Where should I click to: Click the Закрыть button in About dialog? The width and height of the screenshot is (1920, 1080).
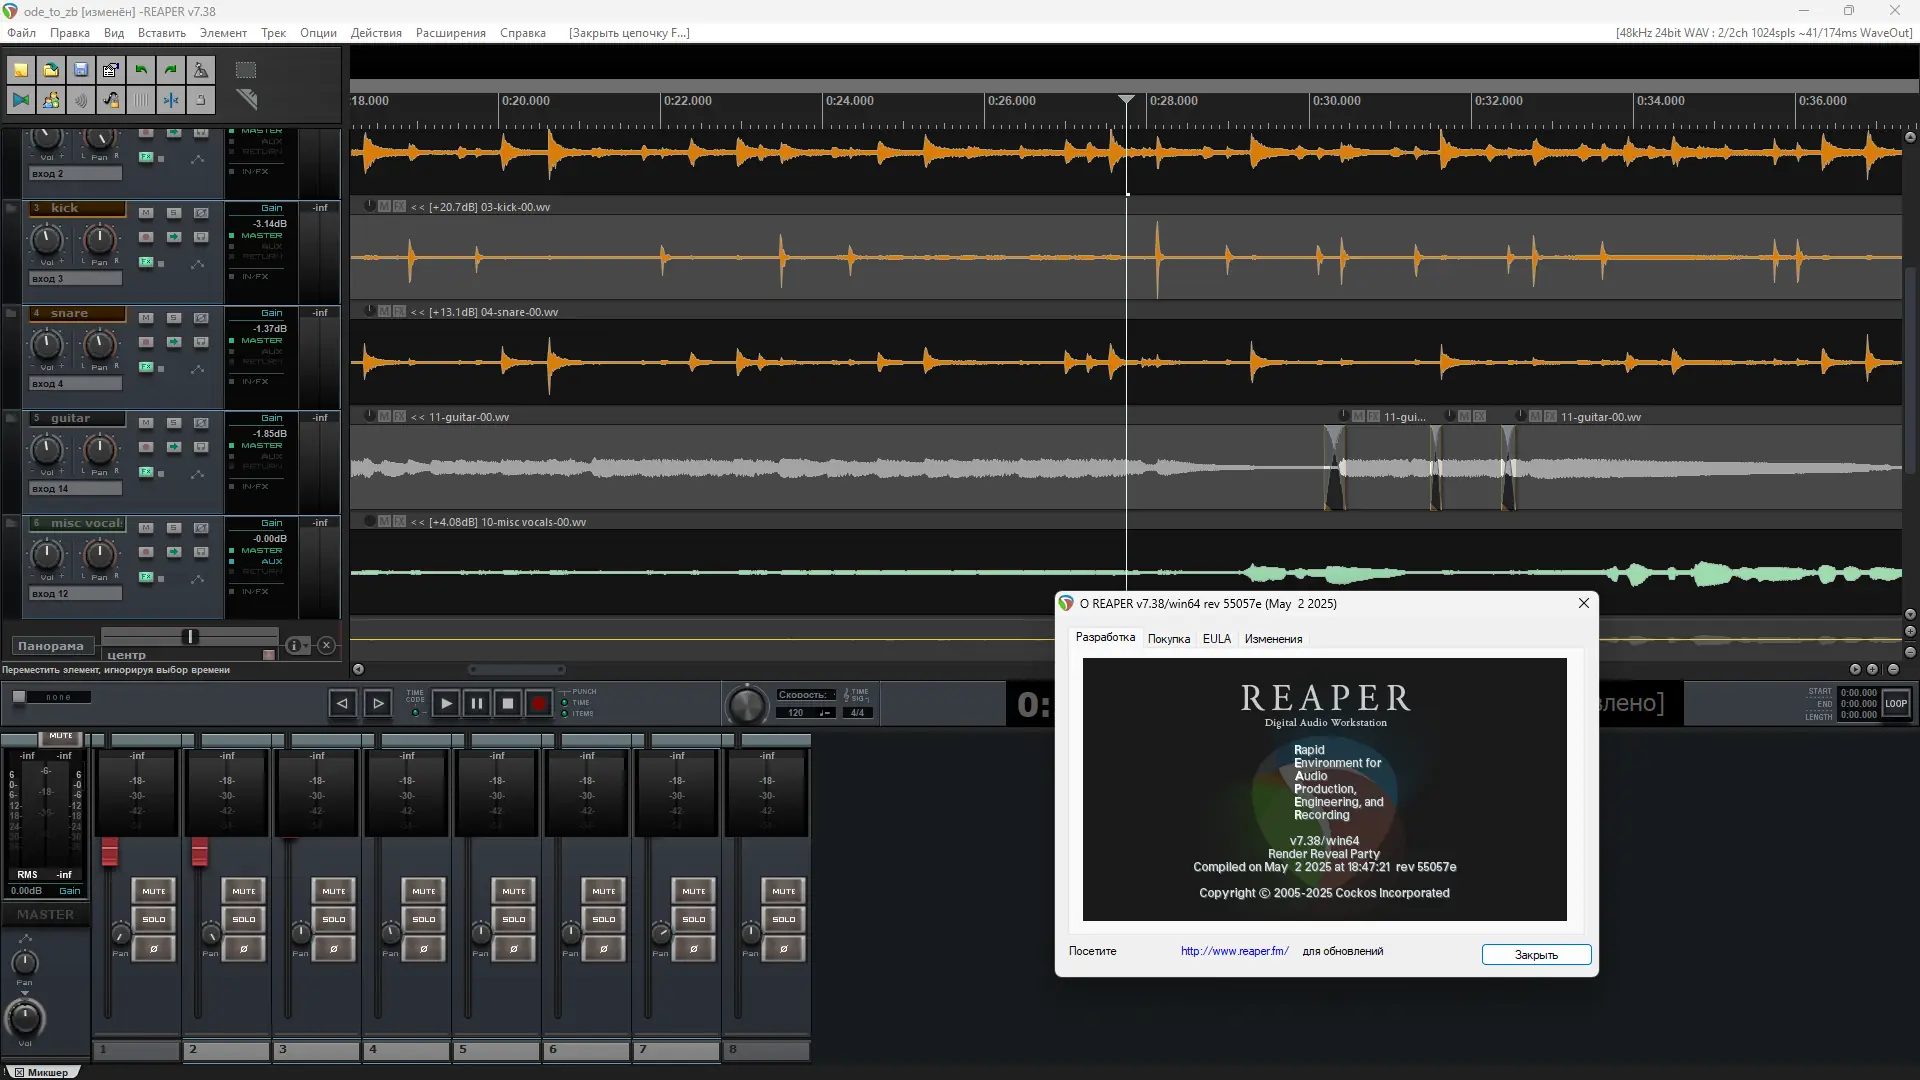pyautogui.click(x=1535, y=955)
